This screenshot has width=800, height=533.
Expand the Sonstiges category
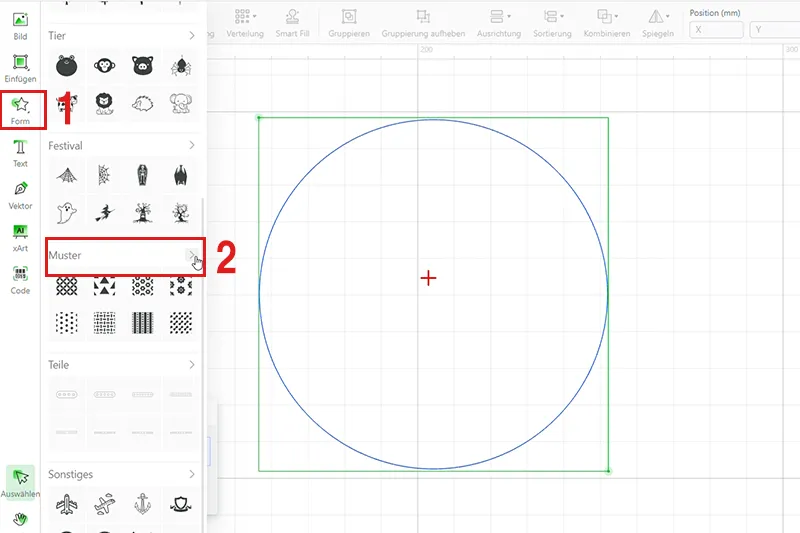[192, 474]
